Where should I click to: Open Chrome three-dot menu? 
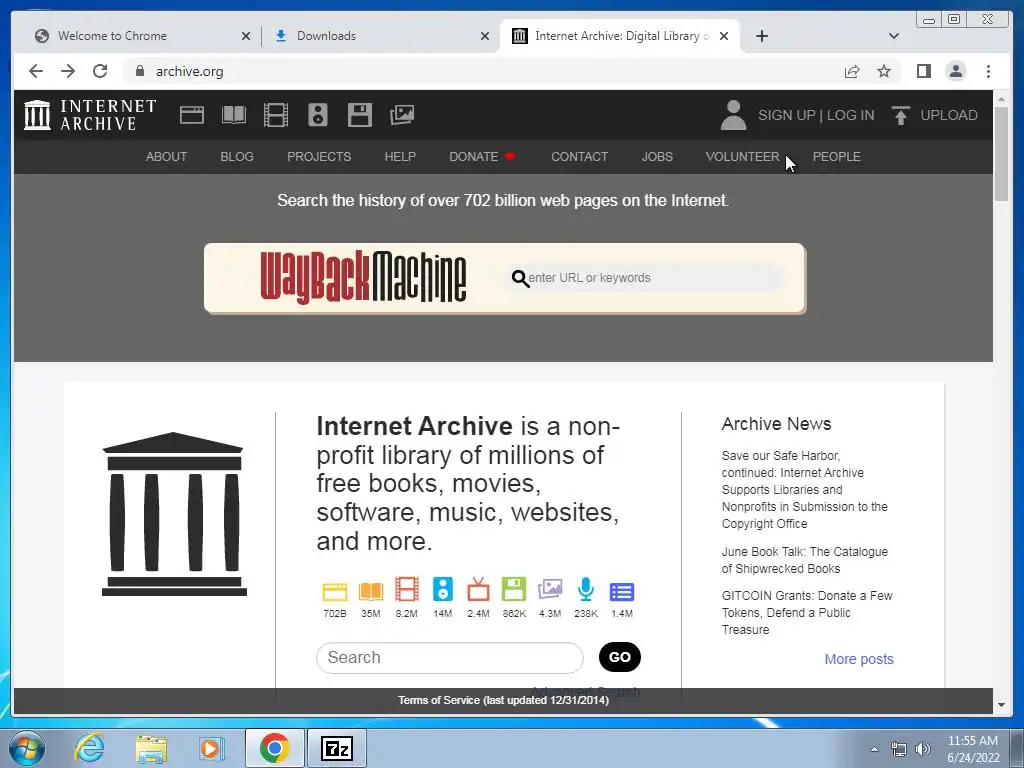(988, 71)
